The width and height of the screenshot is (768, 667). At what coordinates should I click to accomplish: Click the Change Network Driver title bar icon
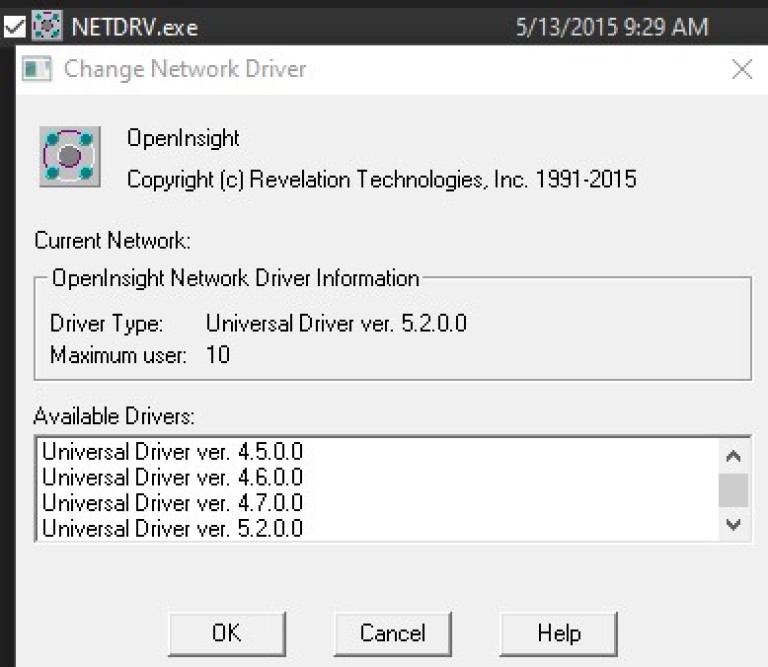pyautogui.click(x=37, y=69)
